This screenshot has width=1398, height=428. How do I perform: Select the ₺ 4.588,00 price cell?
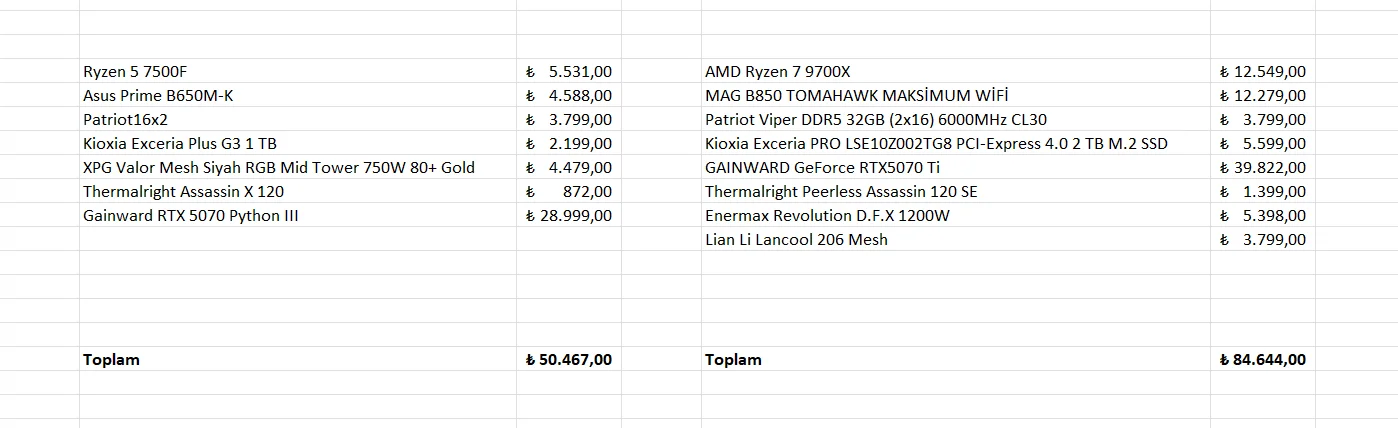point(569,95)
